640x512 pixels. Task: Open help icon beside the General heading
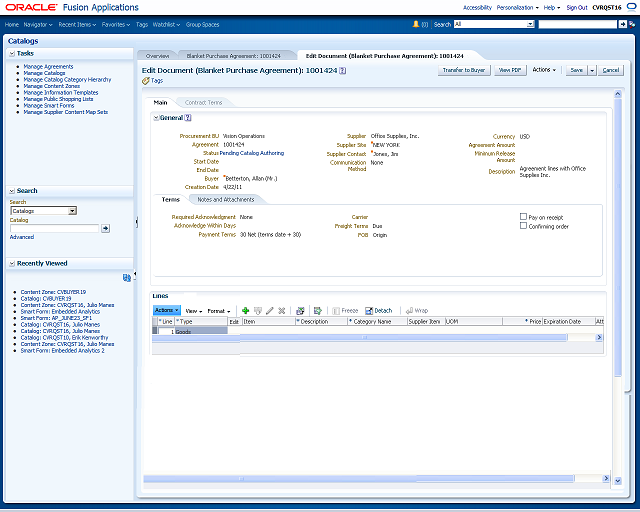[188, 118]
